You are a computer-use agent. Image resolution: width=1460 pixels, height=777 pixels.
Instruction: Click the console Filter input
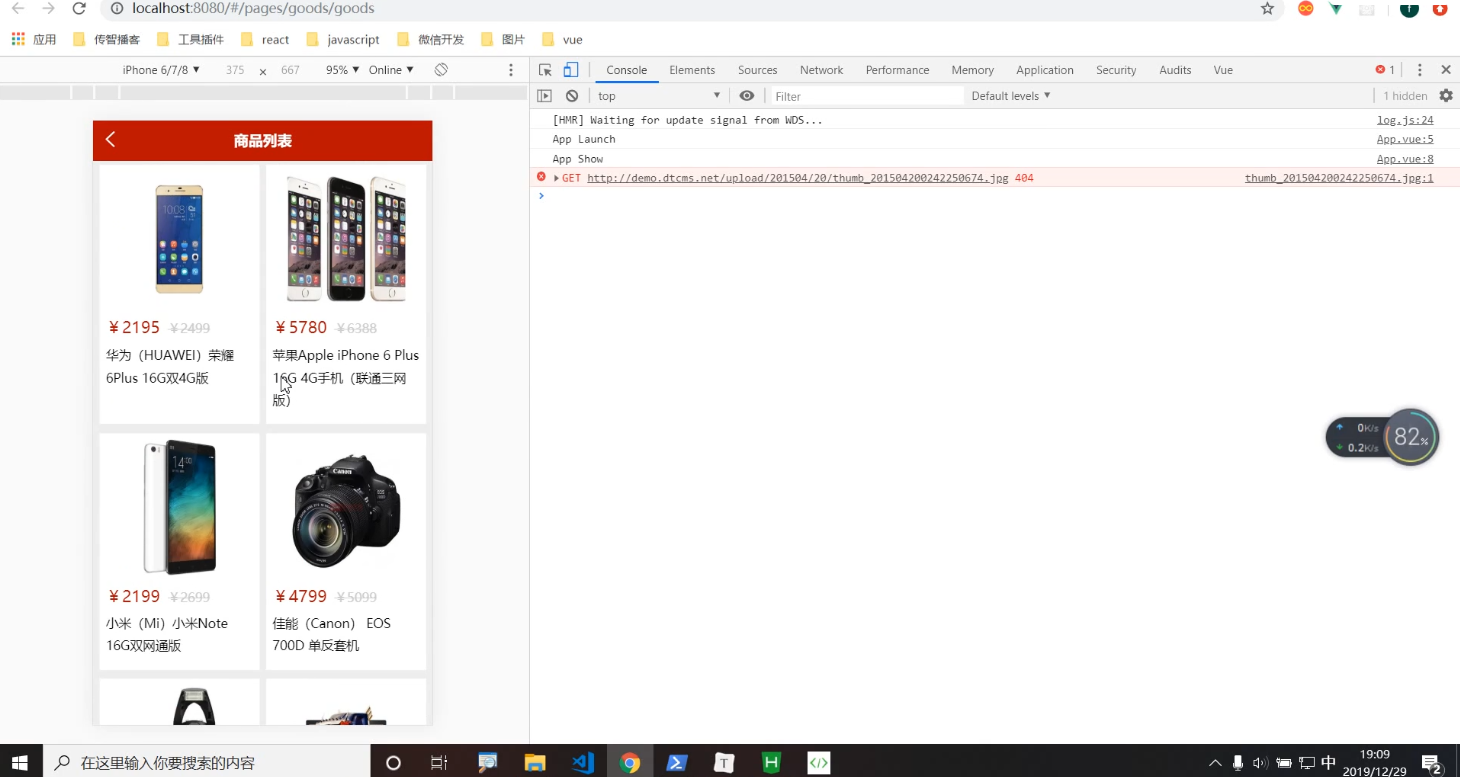pyautogui.click(x=866, y=96)
